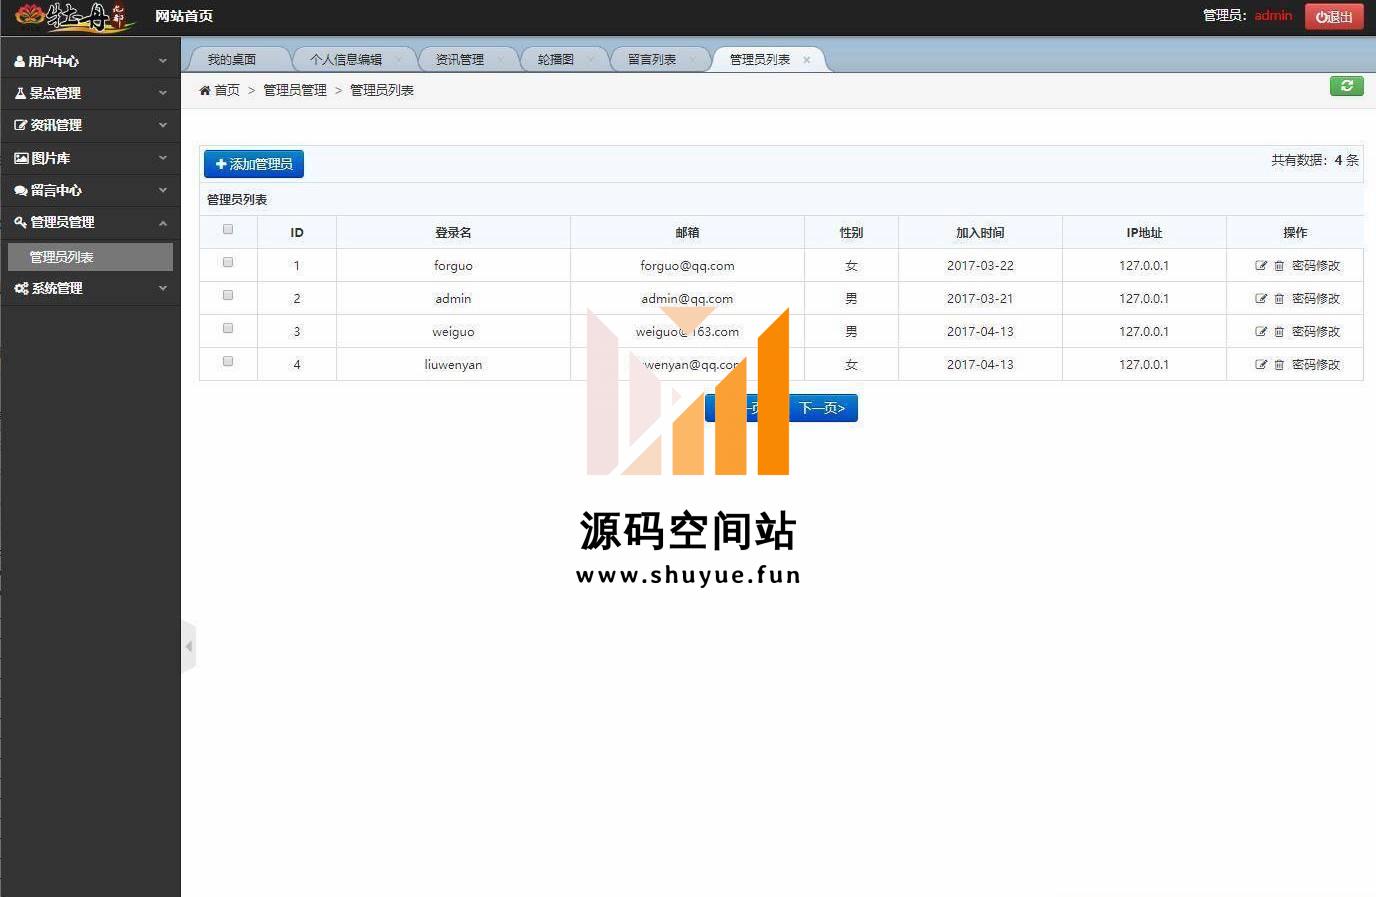Click the green refresh icon button
Screen dimensions: 1376x897
pos(1347,86)
